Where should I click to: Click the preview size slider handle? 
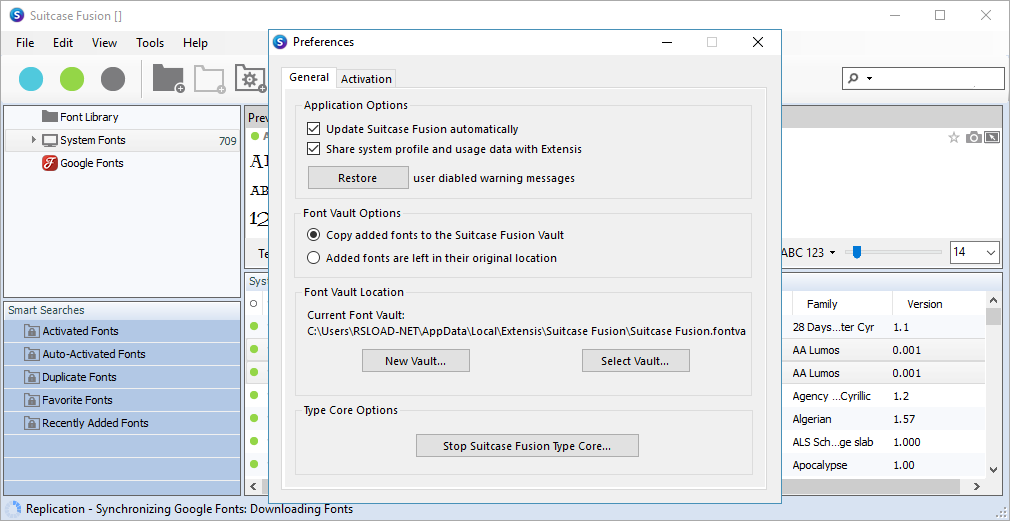click(x=857, y=252)
